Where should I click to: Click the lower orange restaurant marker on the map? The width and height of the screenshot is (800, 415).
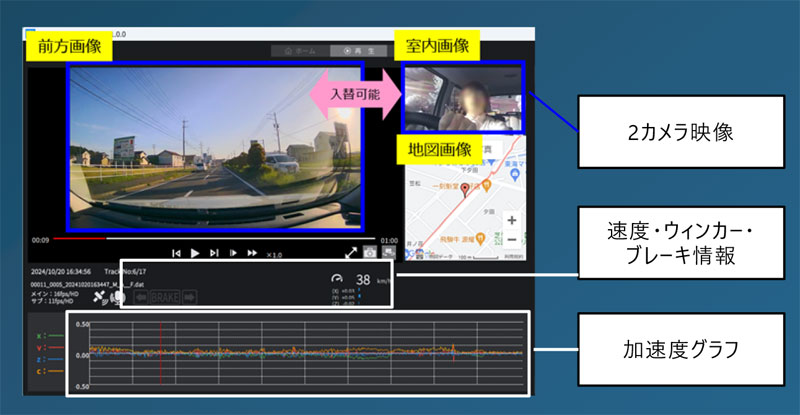click(481, 238)
